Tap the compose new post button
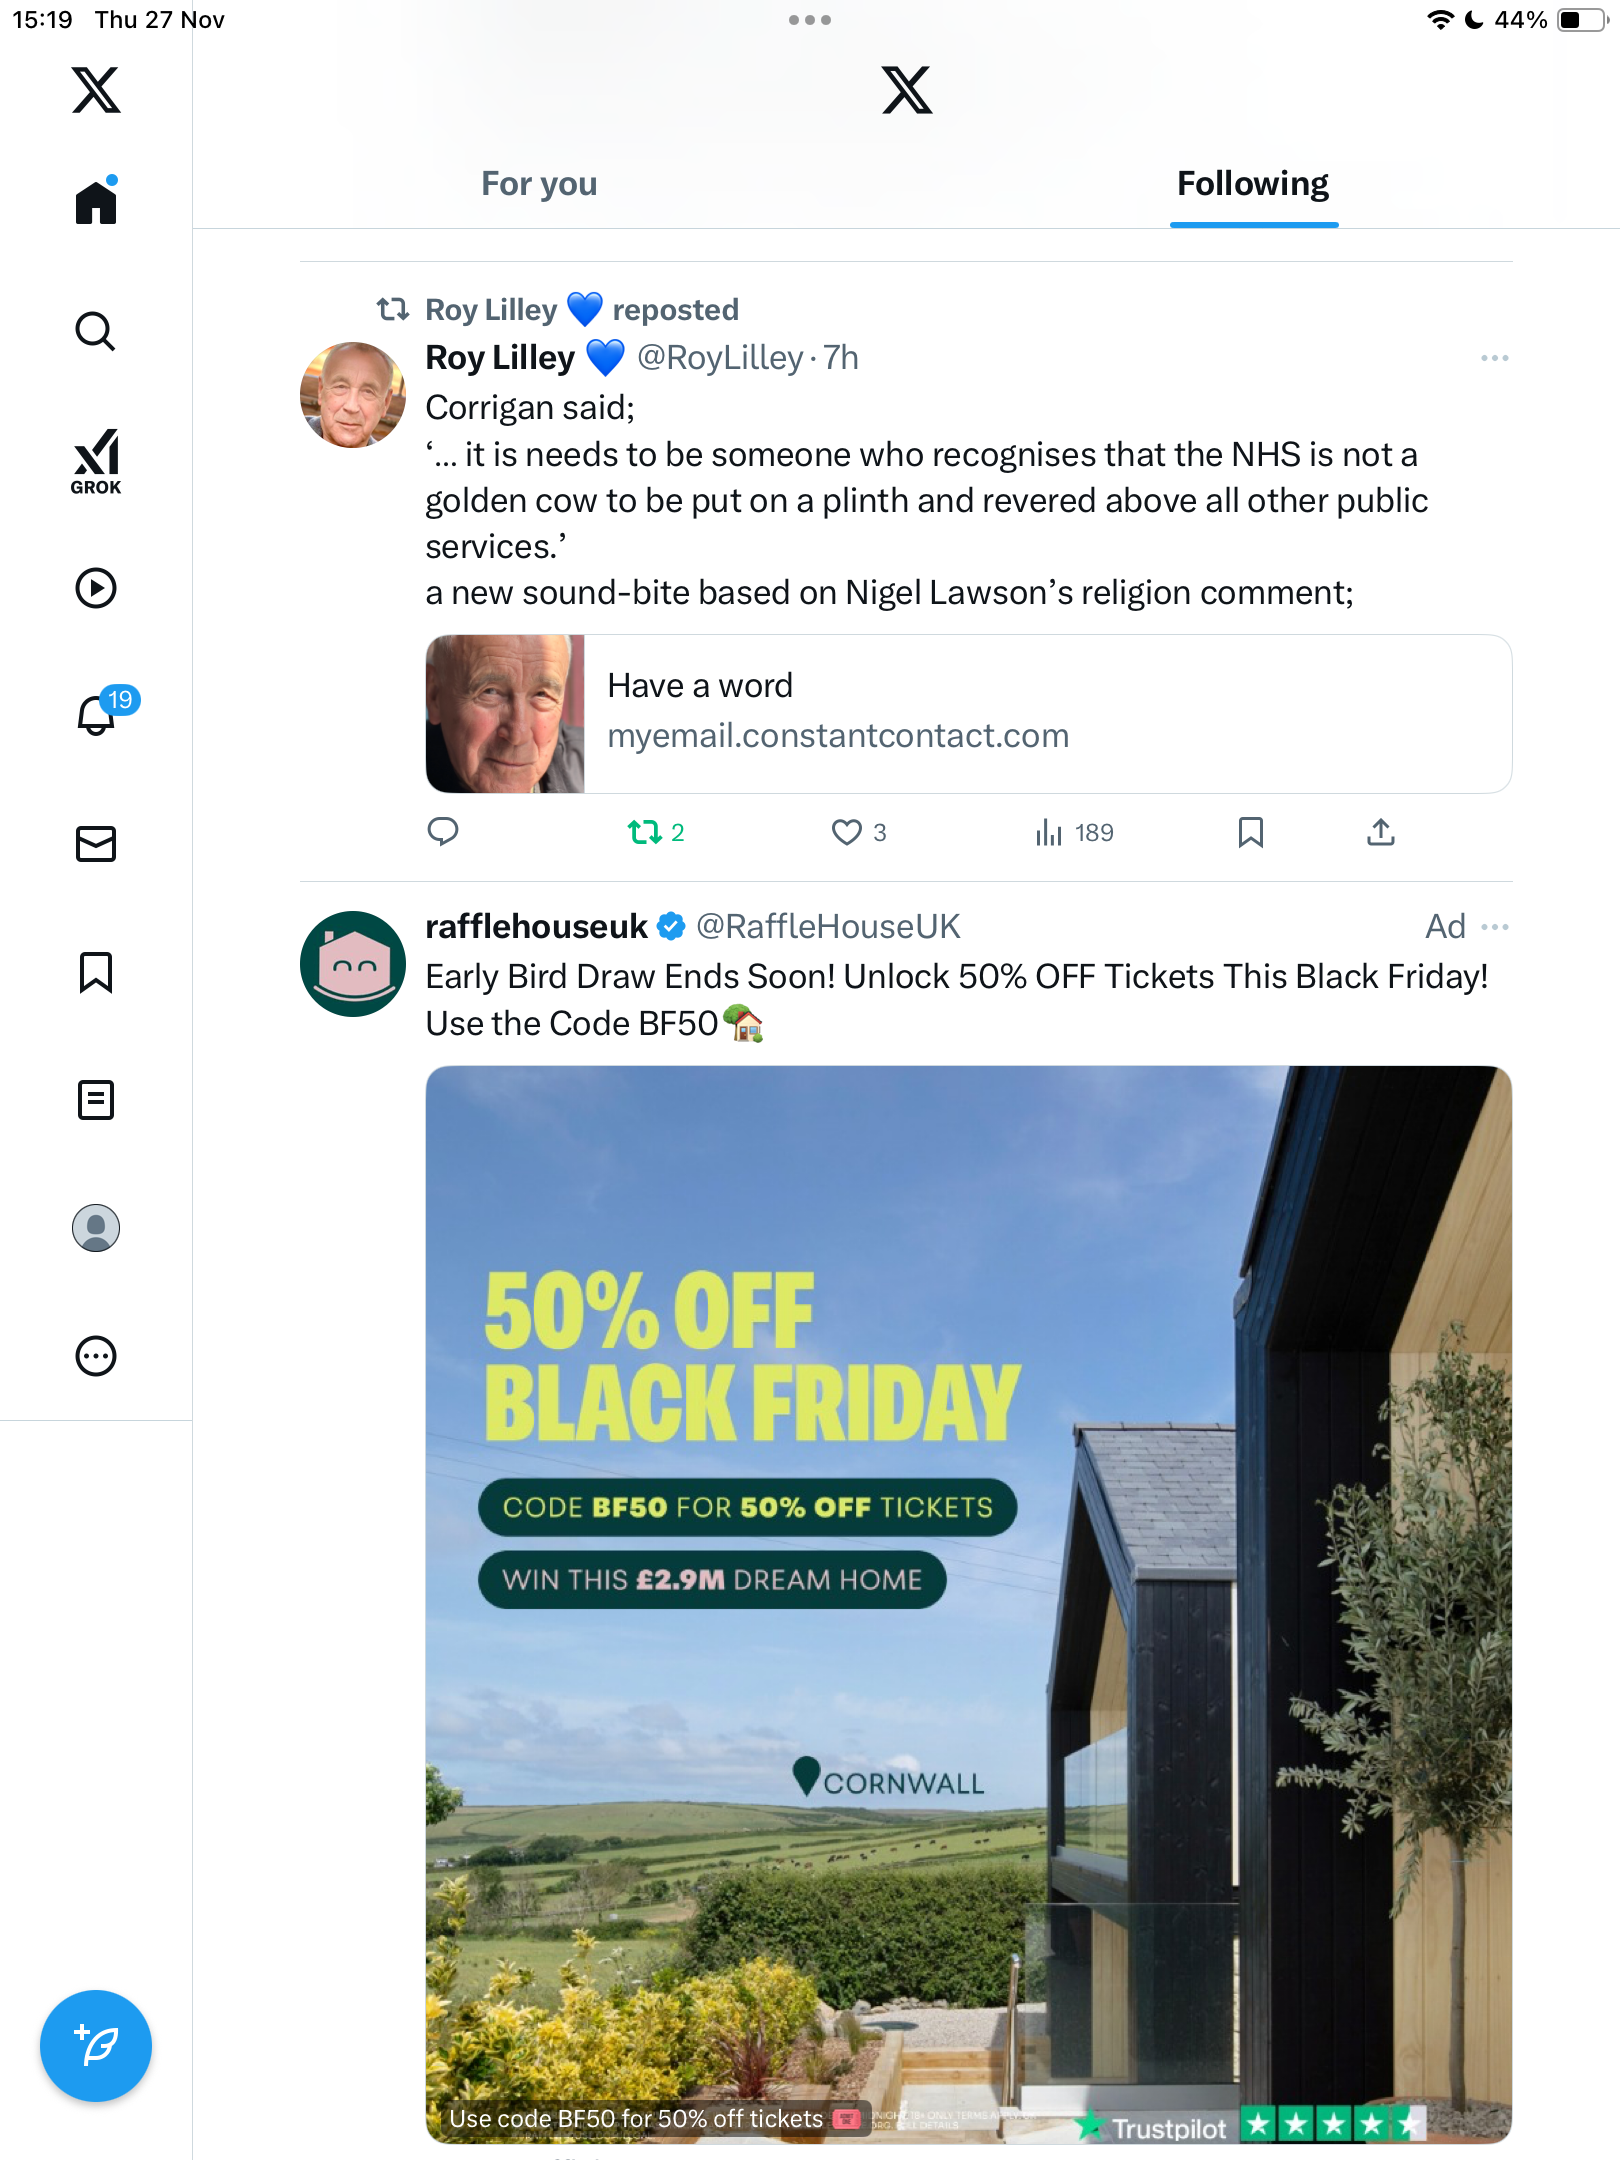This screenshot has width=1620, height=2160. 96,2046
